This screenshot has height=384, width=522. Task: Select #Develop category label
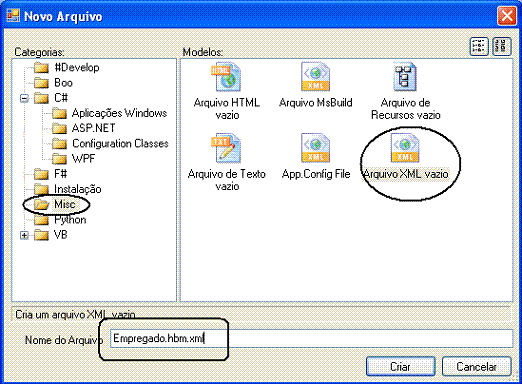(x=77, y=68)
